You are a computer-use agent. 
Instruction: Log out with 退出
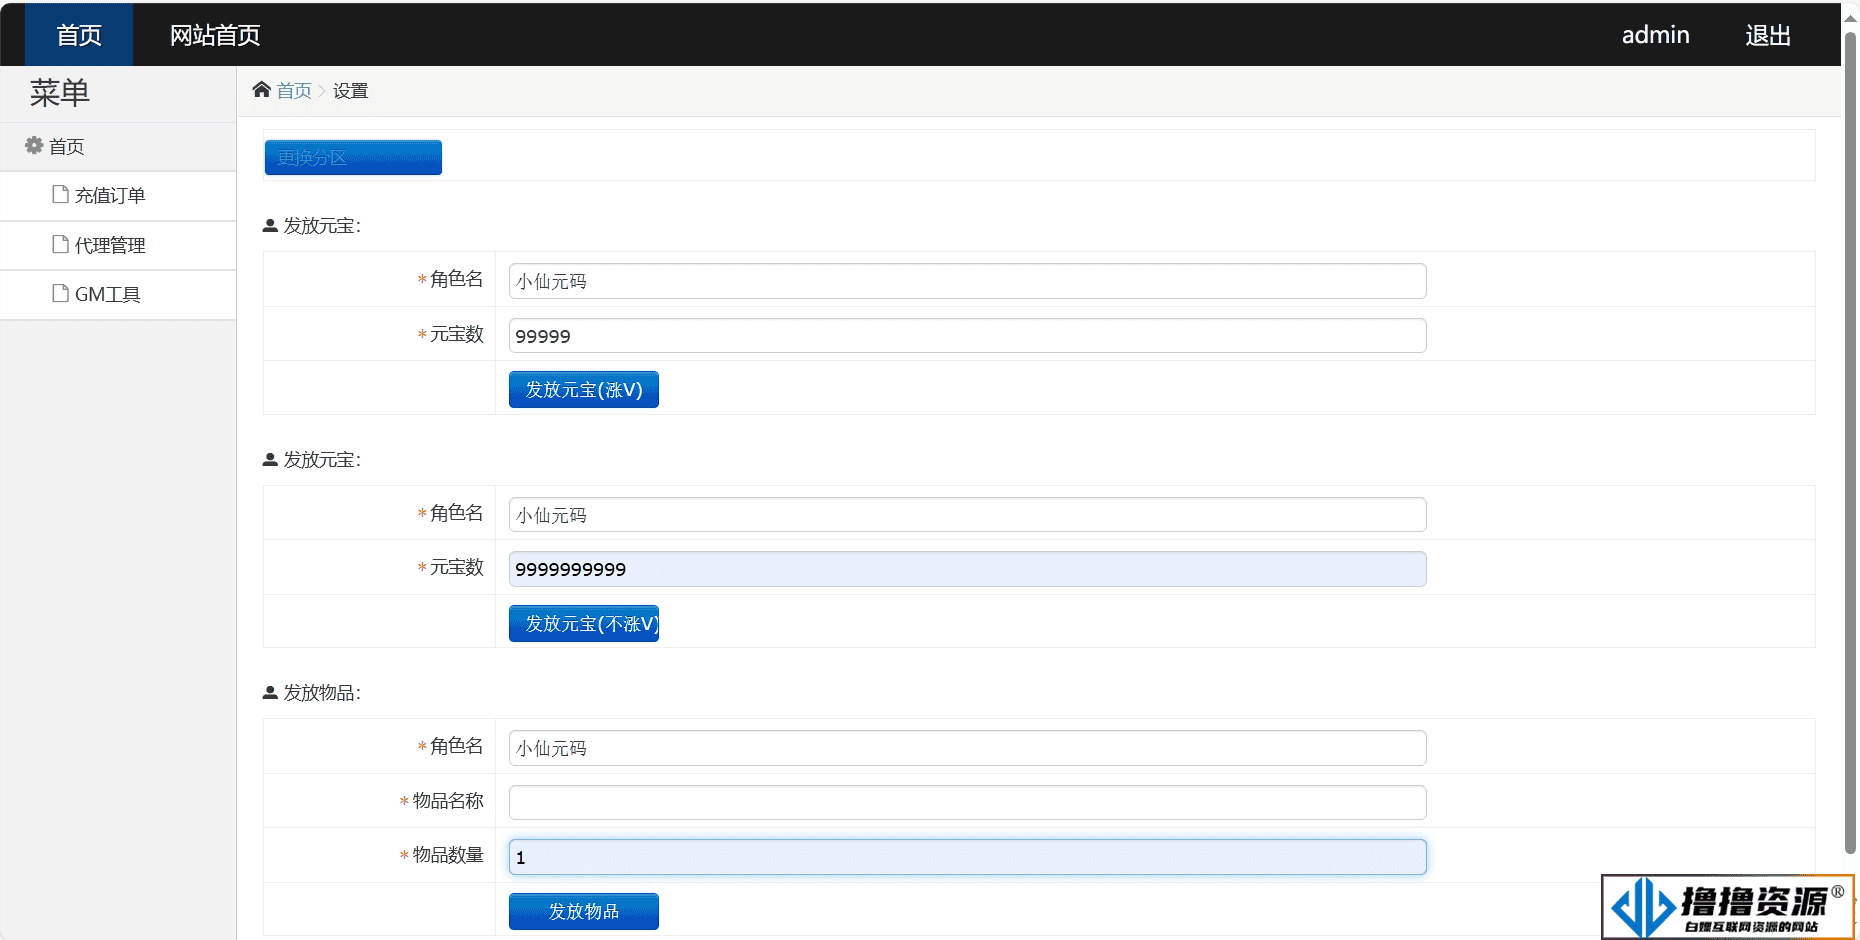1768,35
